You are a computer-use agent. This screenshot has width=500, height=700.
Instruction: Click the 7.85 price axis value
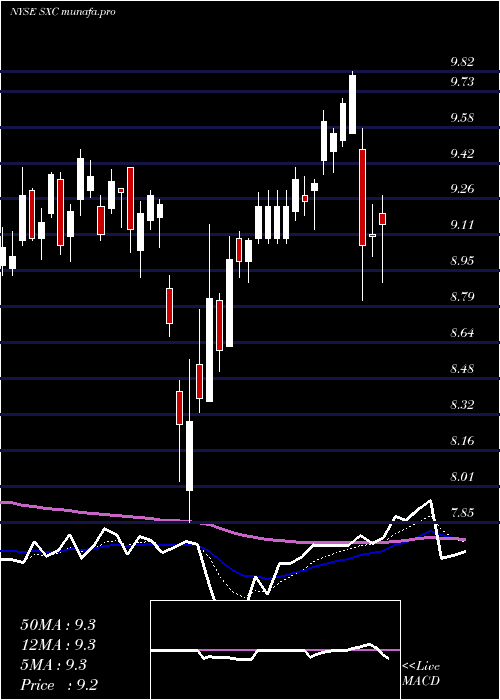462,512
